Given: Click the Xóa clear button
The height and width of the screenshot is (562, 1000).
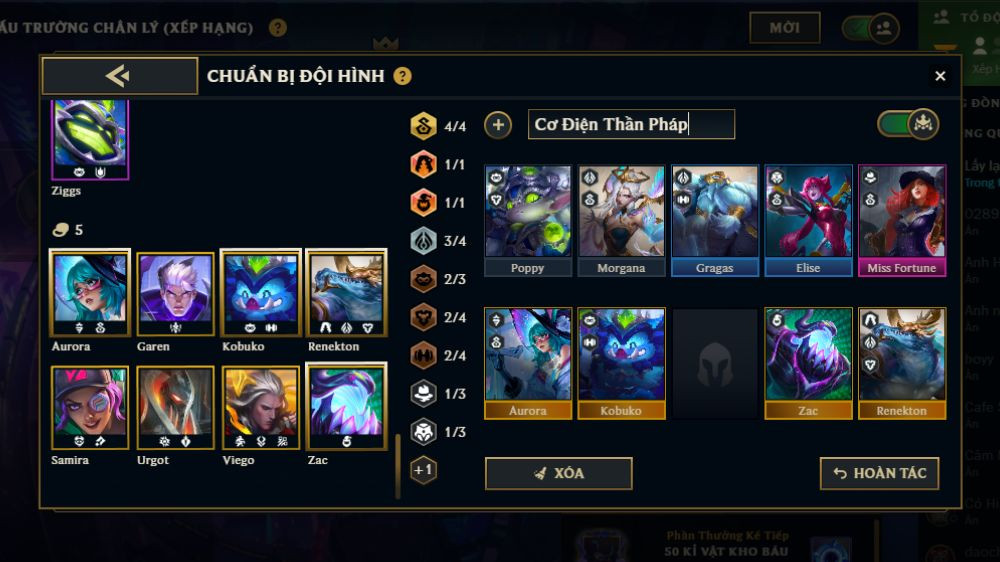Looking at the screenshot, I should [x=559, y=473].
